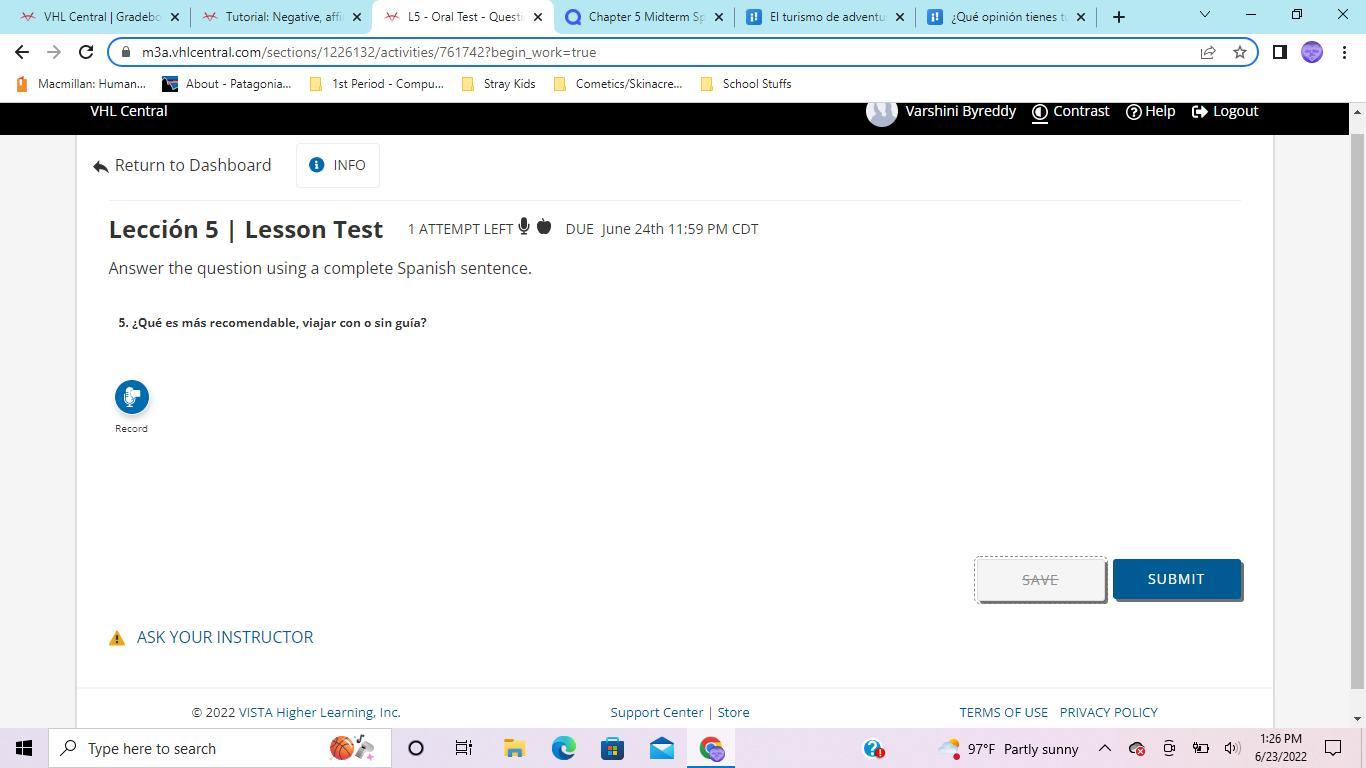Viewport: 1366px width, 768px height.
Task: Open Store footer link
Action: [733, 712]
